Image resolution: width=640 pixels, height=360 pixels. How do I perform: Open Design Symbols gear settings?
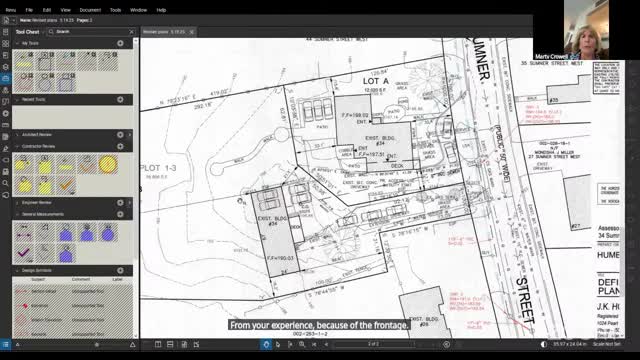(x=120, y=271)
